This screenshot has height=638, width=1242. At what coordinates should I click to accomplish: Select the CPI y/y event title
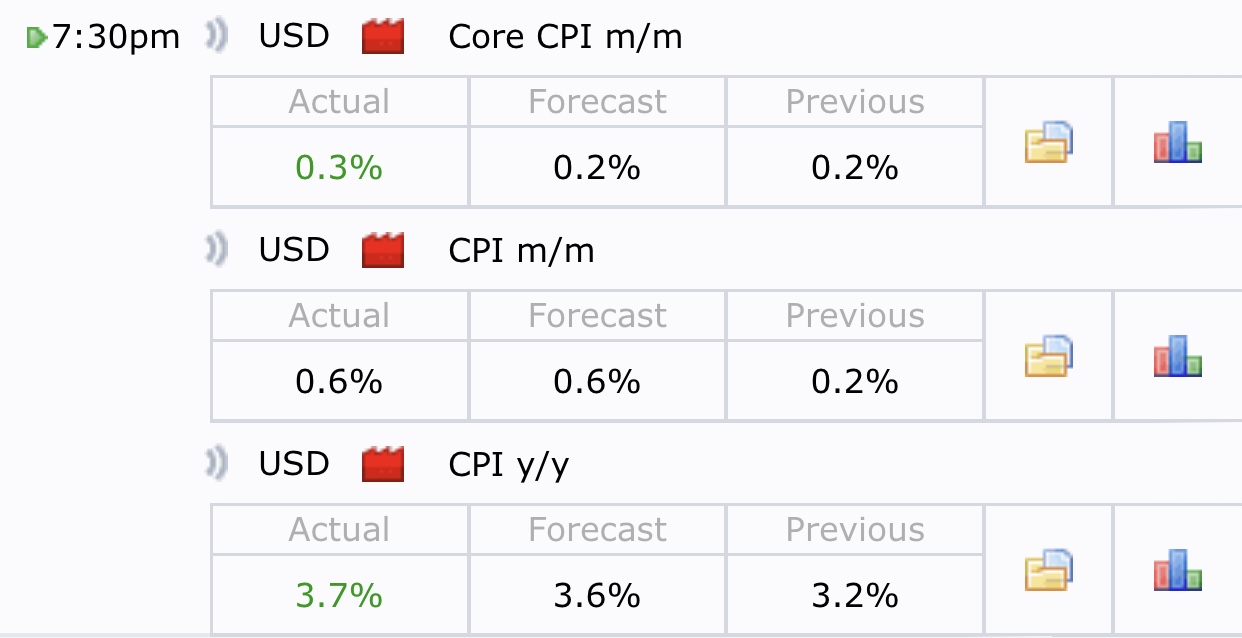(509, 465)
